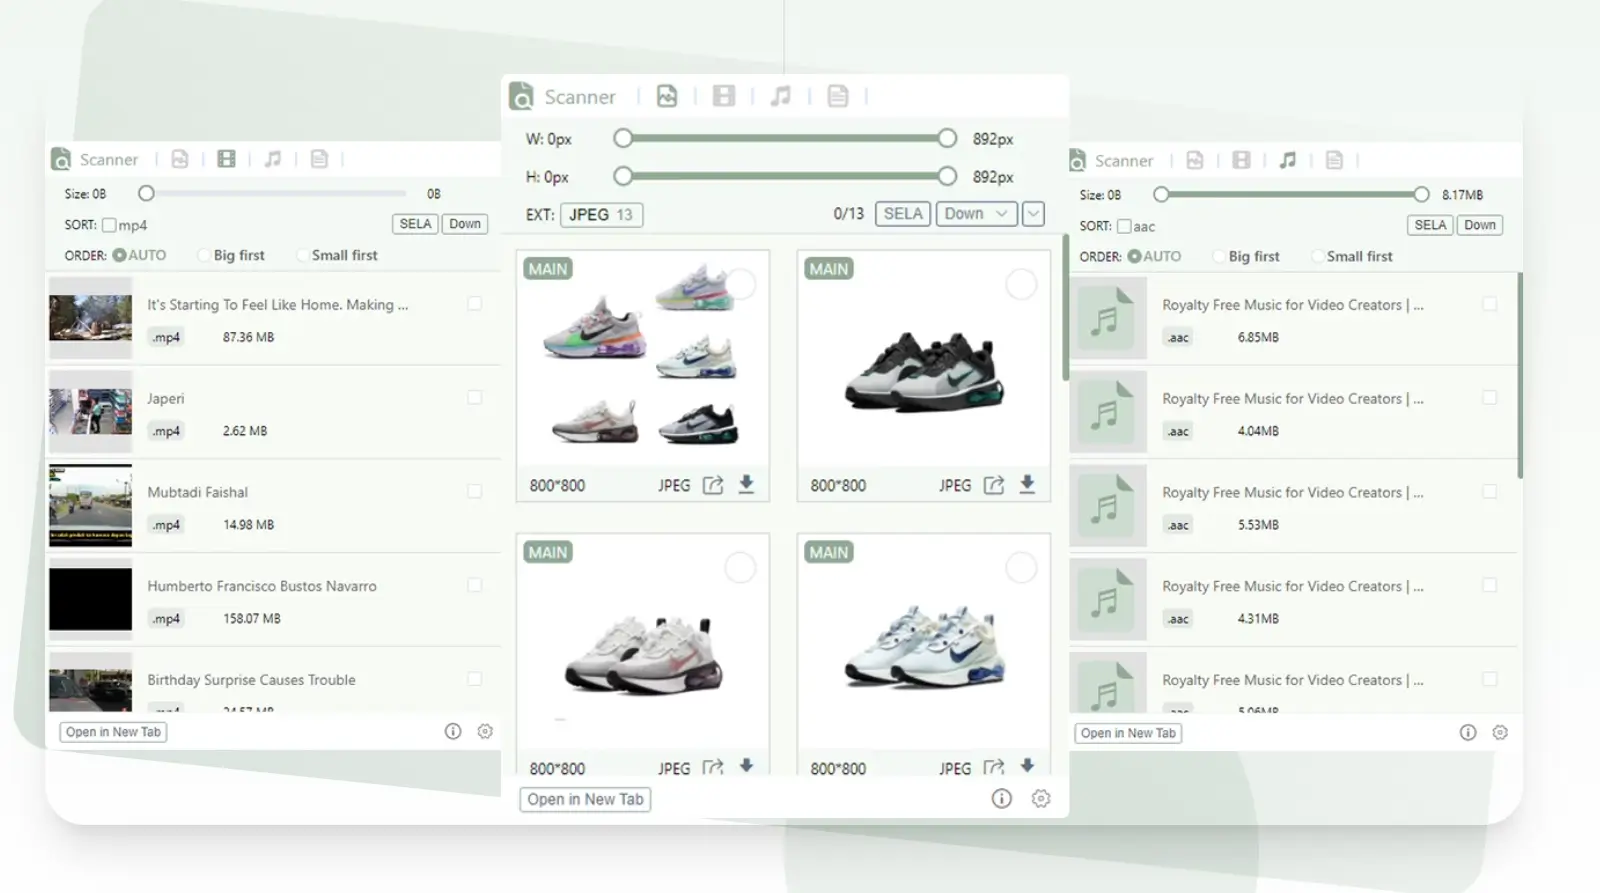Open document tab icon in left video panel
This screenshot has width=1600, height=893.
click(319, 159)
